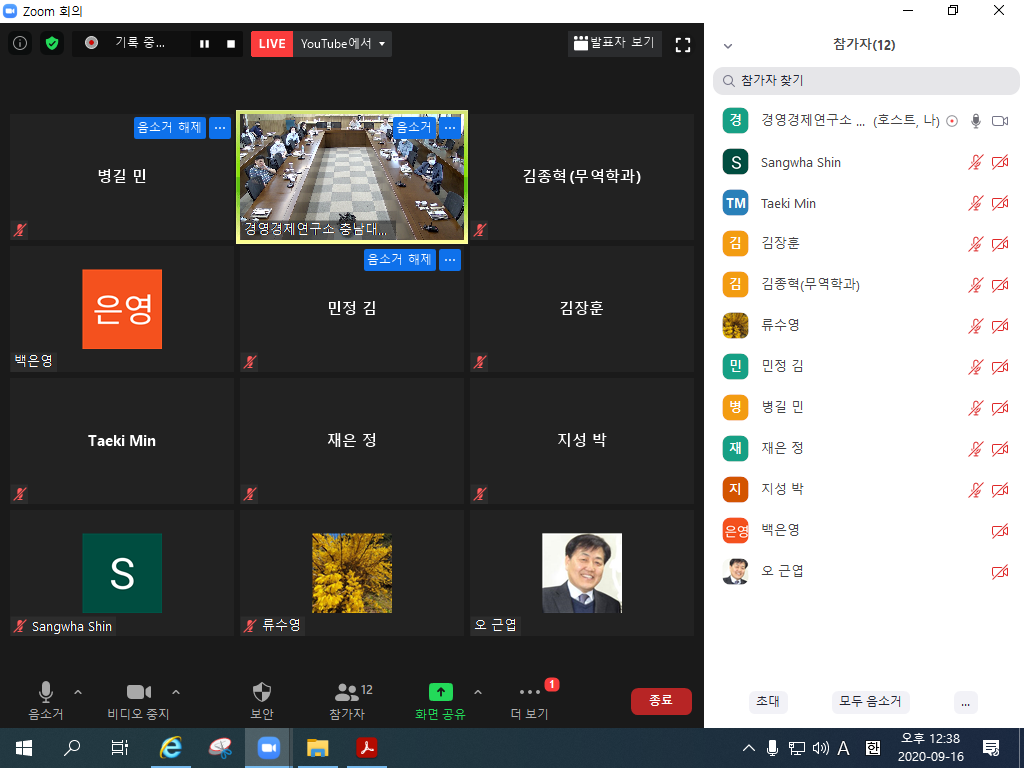Viewport: 1024px width, 768px height.
Task: Stop video (비디오 중지)
Action: tap(138, 700)
